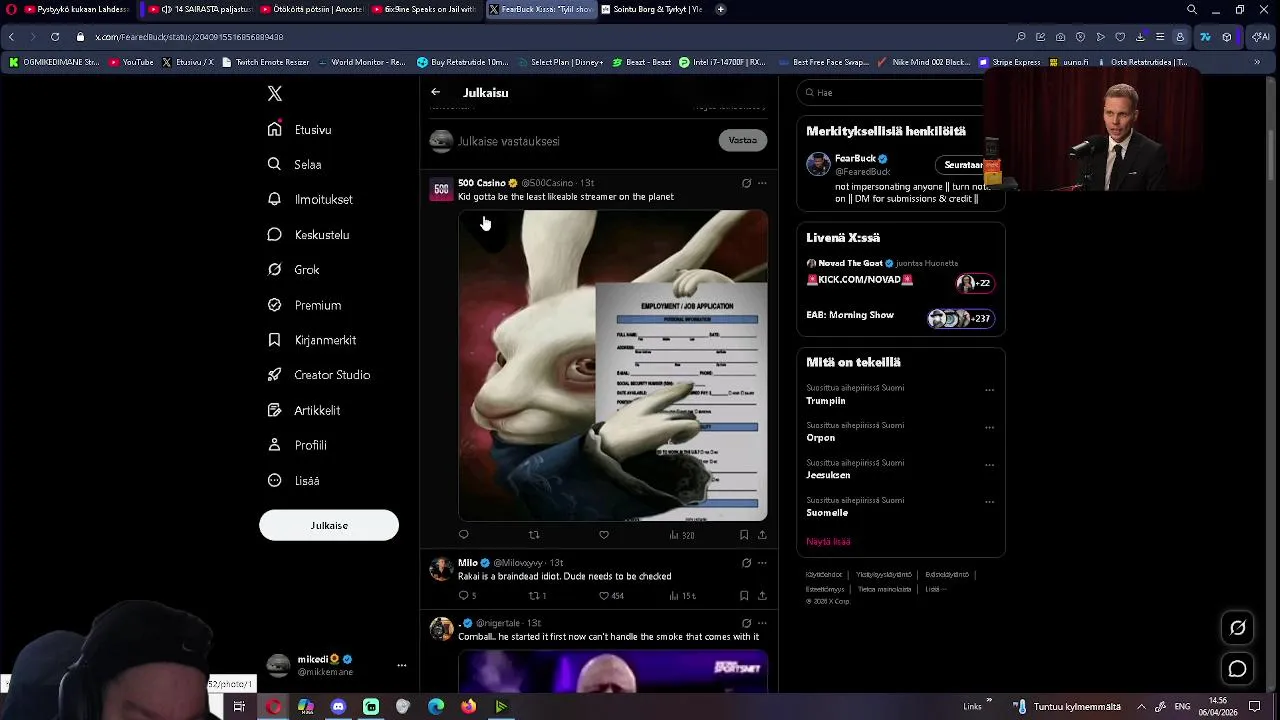Reload the page
The width and height of the screenshot is (1280, 720).
pyautogui.click(x=54, y=37)
